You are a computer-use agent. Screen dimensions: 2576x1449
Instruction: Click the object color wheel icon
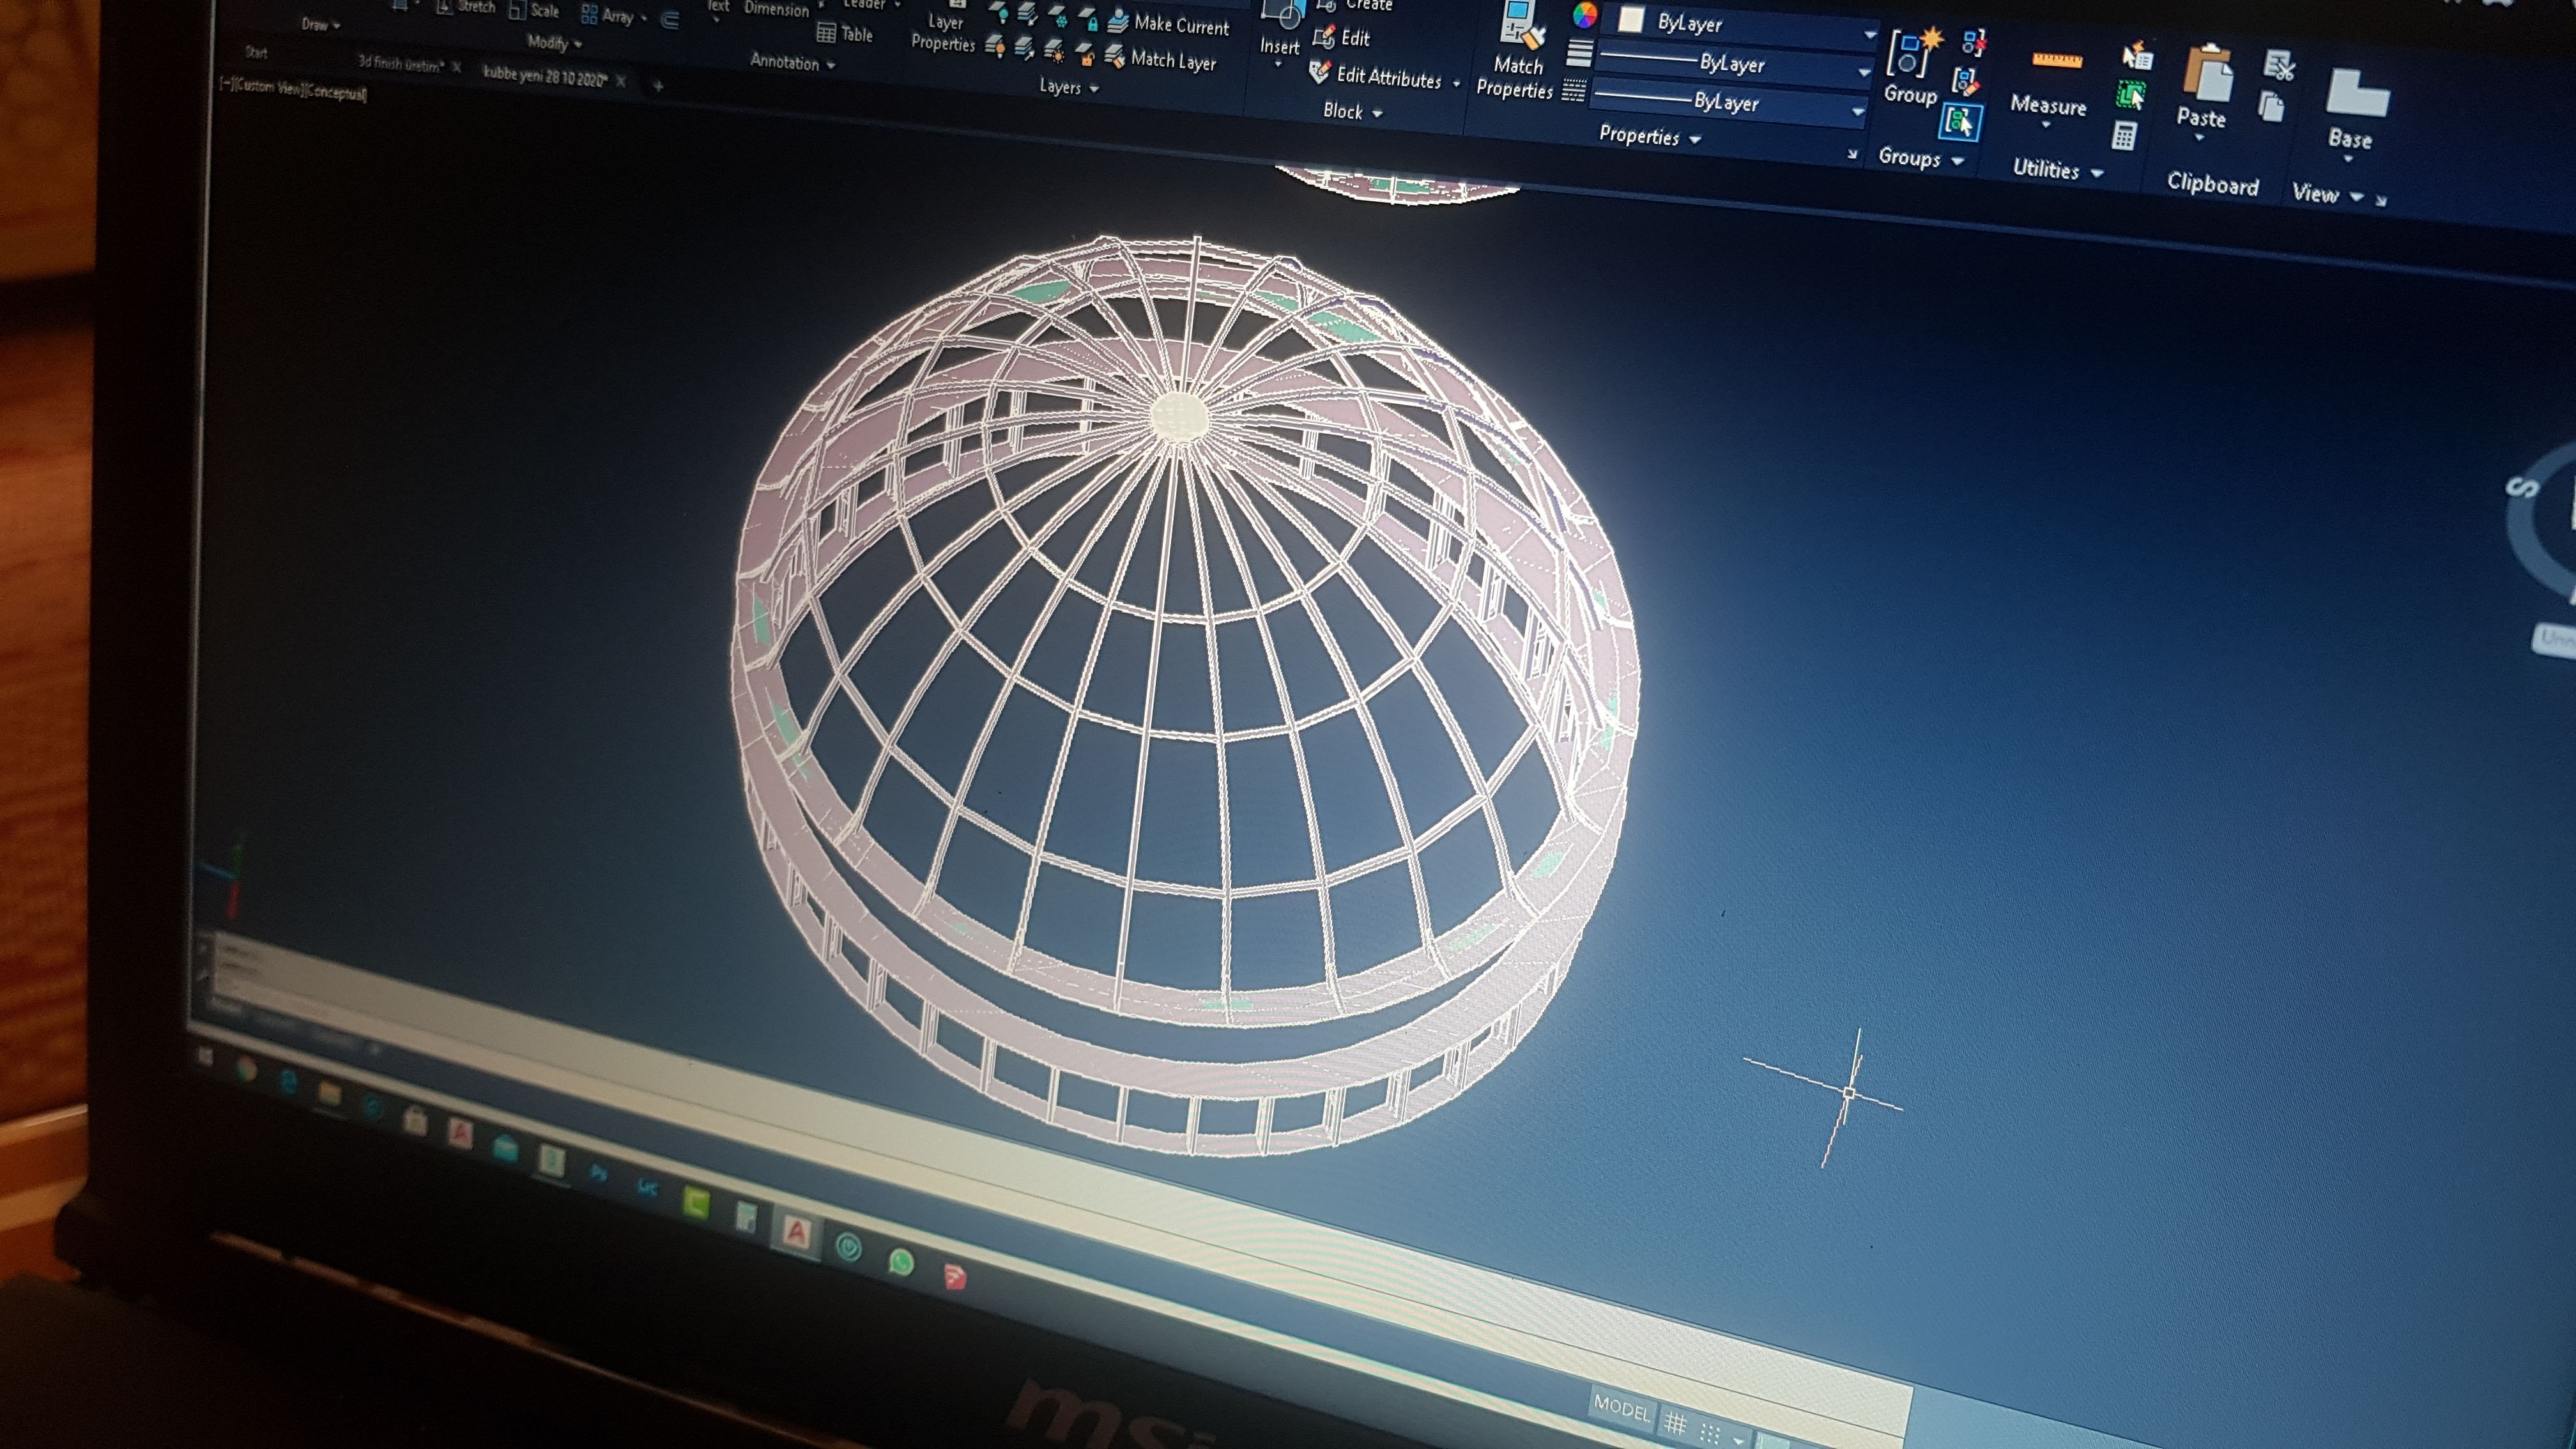pyautogui.click(x=1585, y=14)
